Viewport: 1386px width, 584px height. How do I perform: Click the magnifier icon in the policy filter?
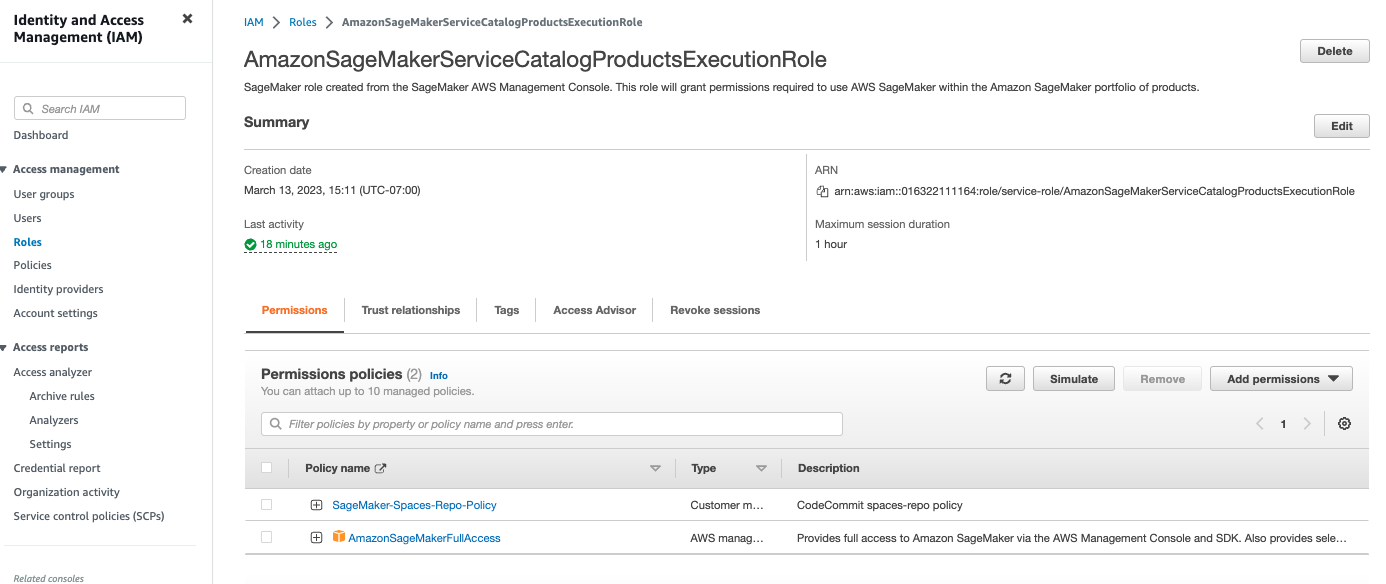276,424
